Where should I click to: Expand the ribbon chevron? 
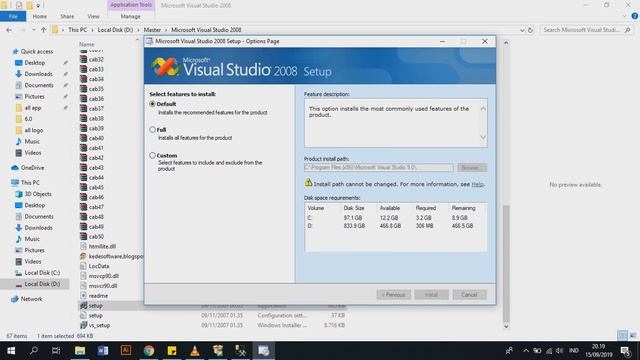624,16
